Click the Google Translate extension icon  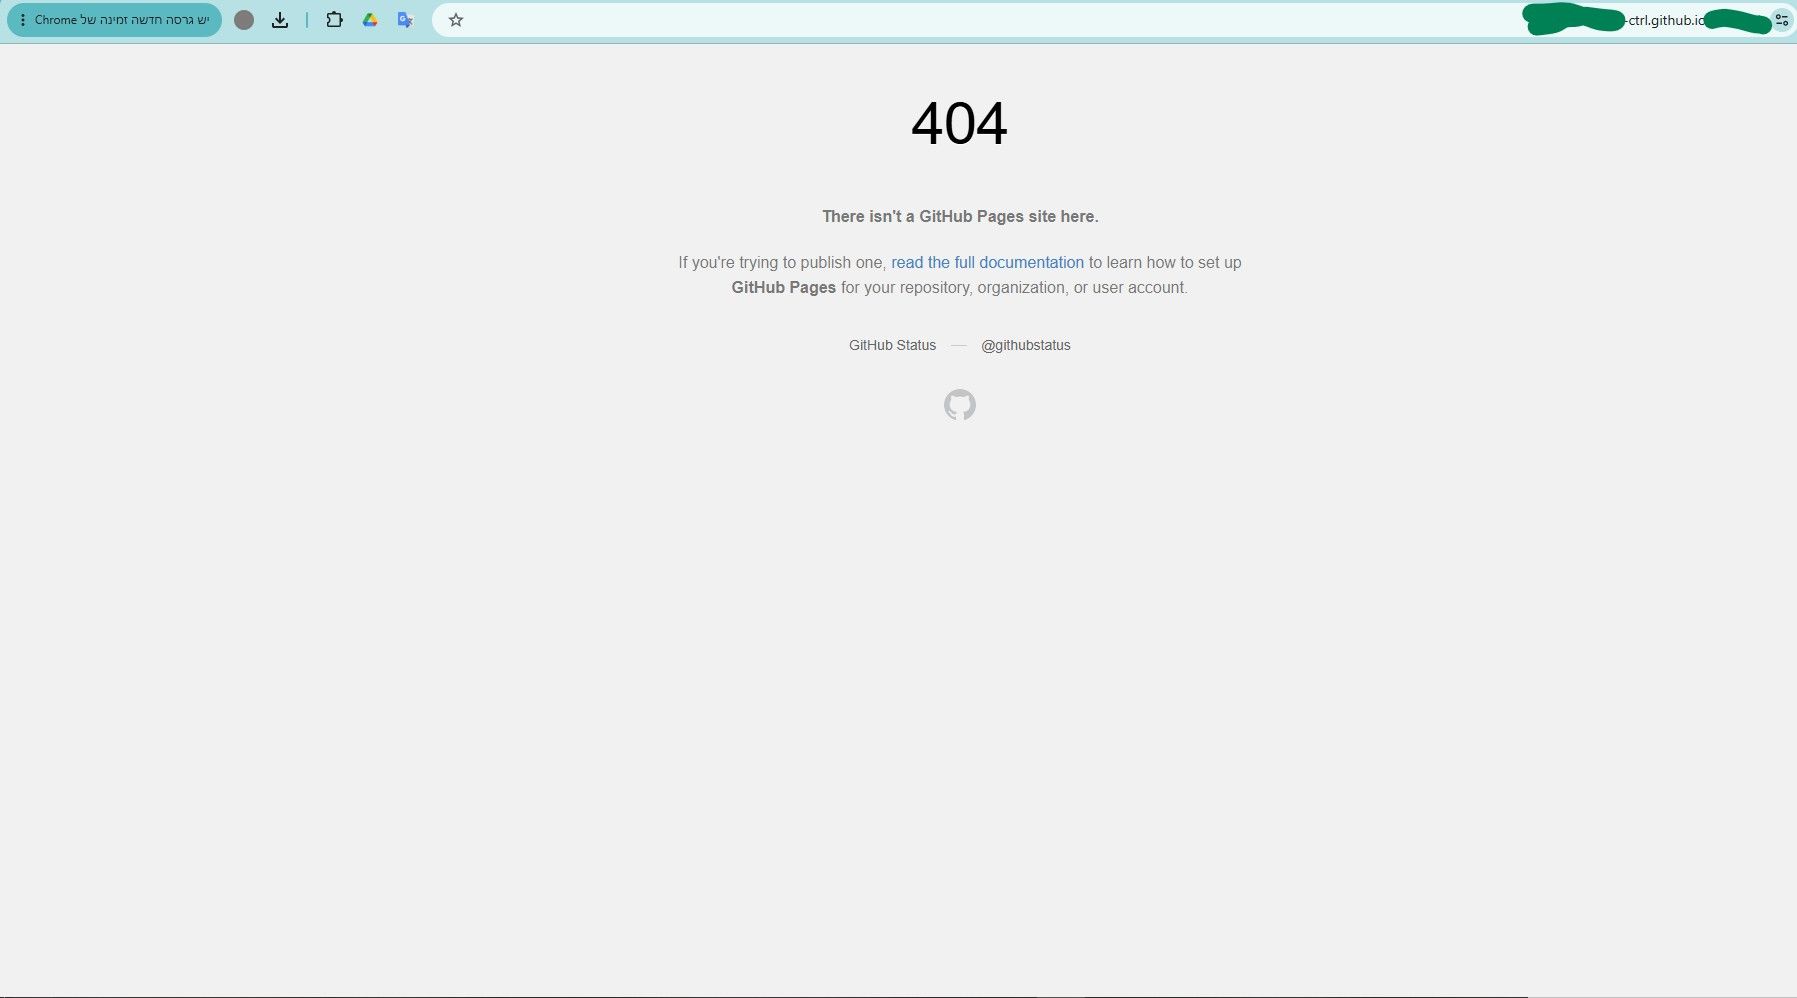click(405, 20)
